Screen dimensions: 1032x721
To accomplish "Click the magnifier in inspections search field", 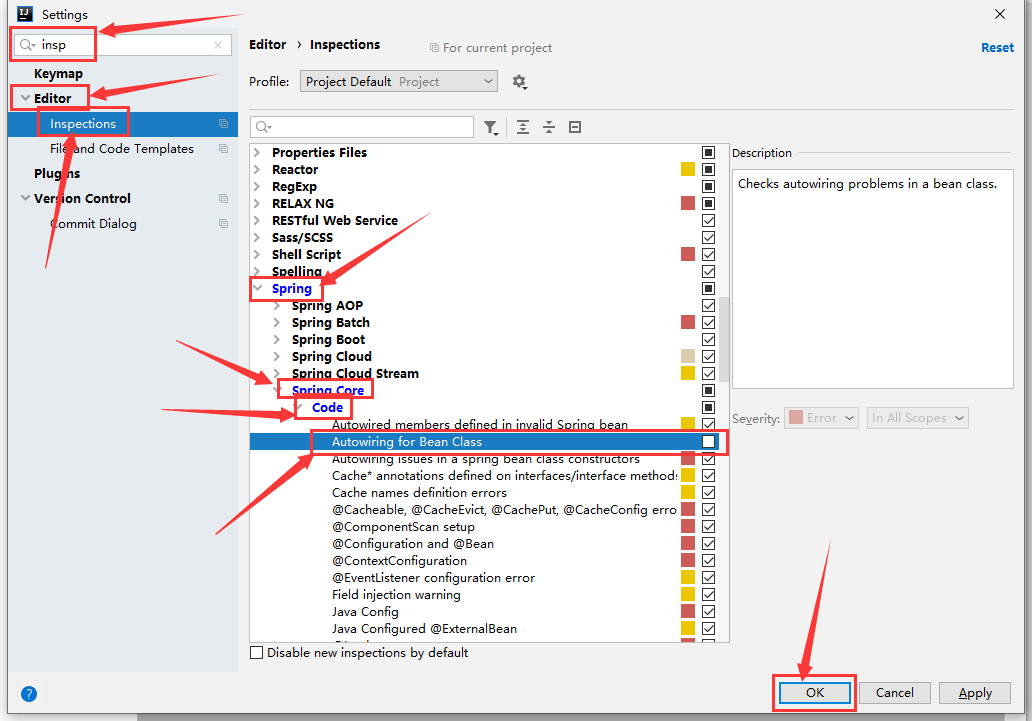I will (263, 127).
